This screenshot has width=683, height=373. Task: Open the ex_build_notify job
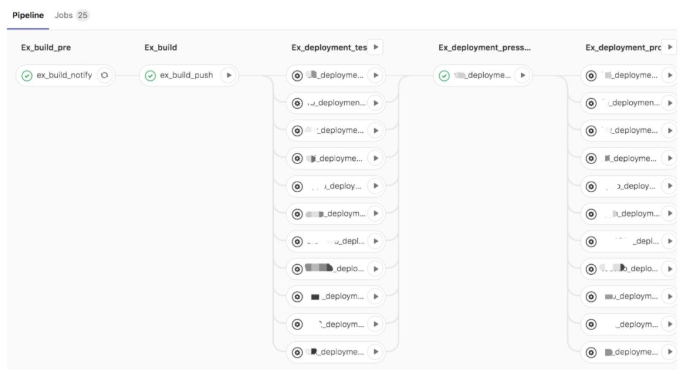pyautogui.click(x=64, y=75)
